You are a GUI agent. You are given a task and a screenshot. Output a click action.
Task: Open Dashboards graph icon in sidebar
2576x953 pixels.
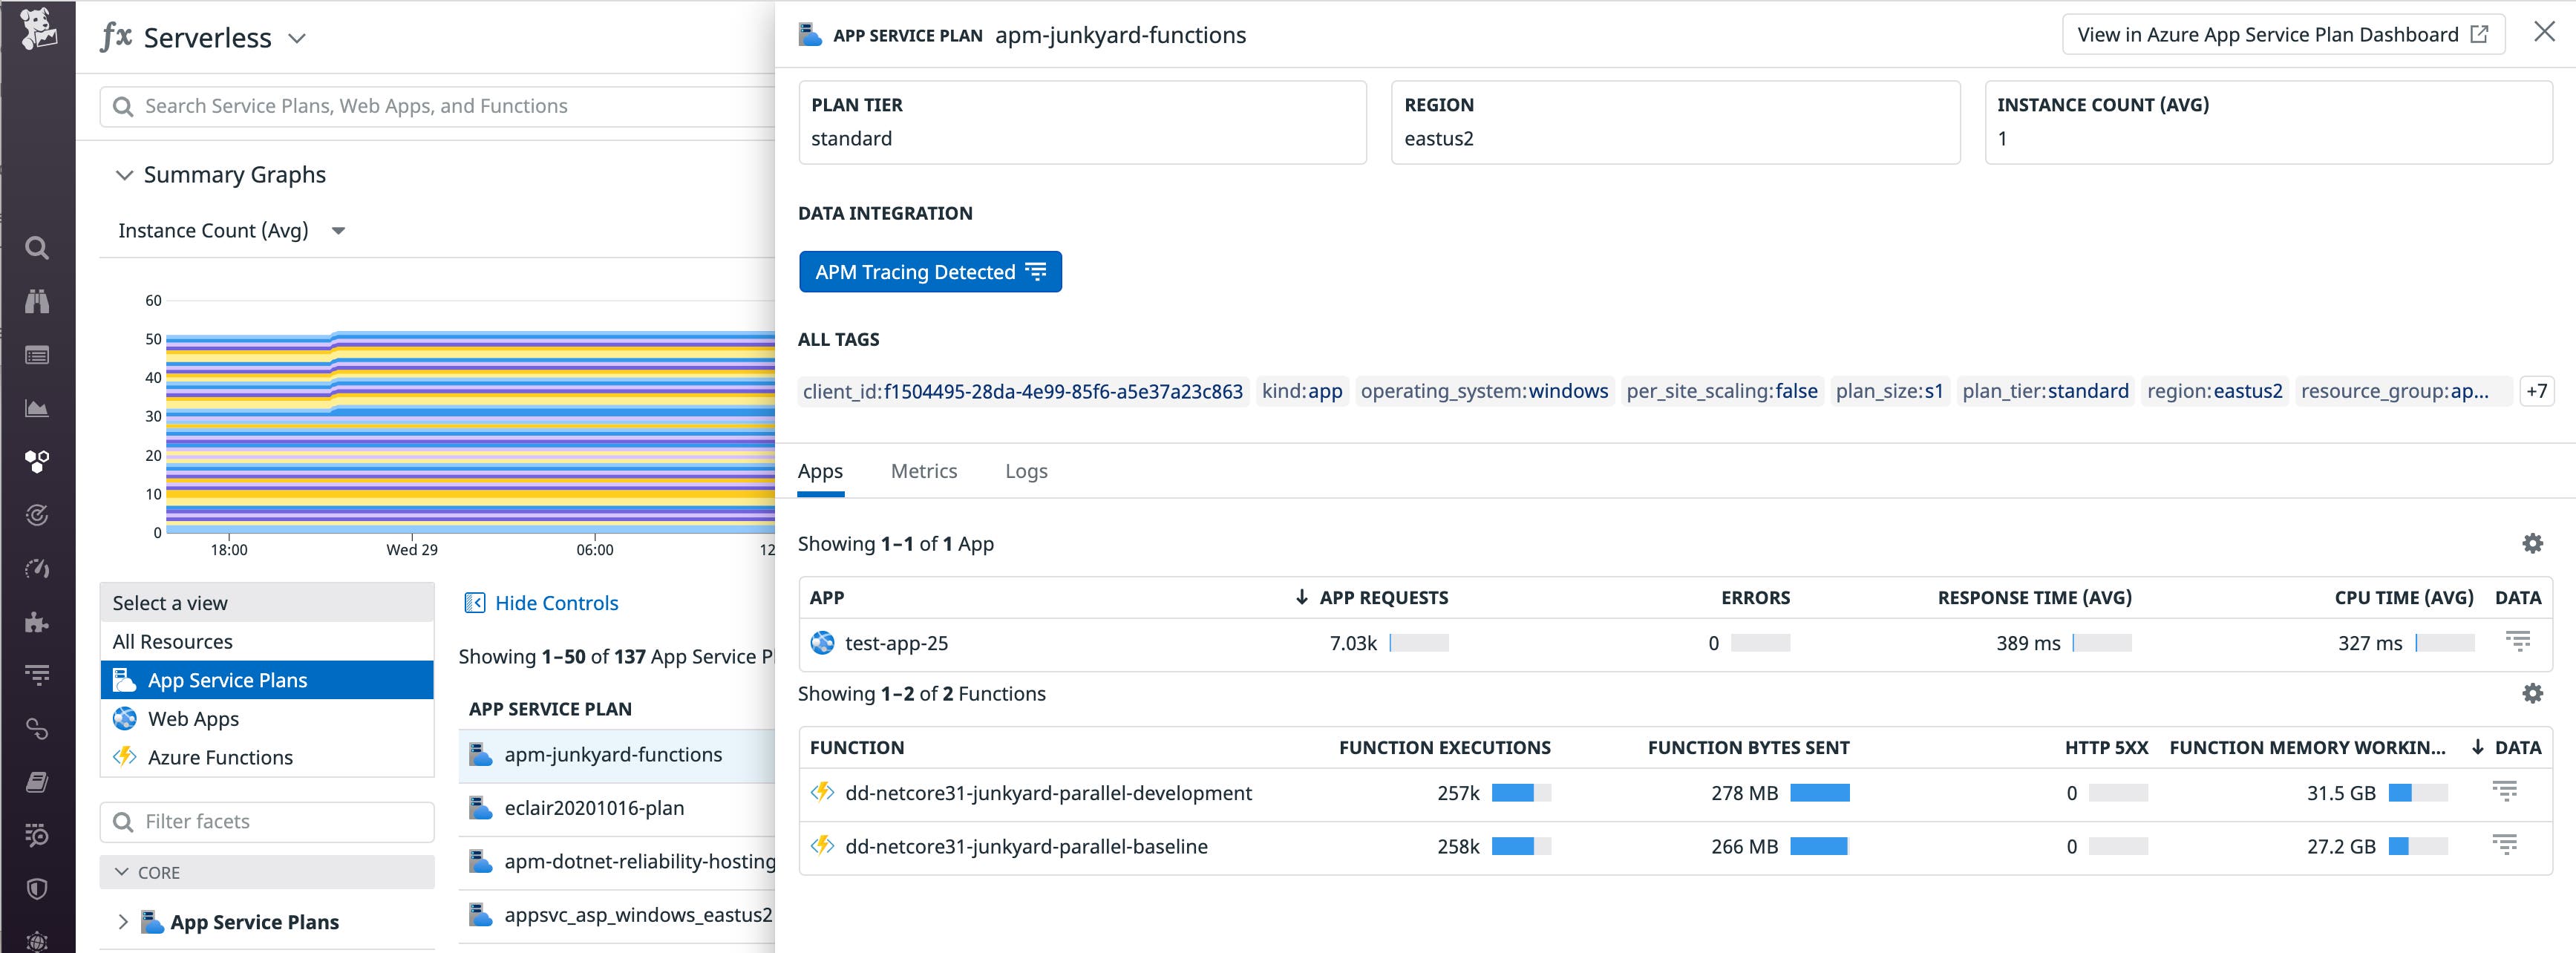point(37,408)
